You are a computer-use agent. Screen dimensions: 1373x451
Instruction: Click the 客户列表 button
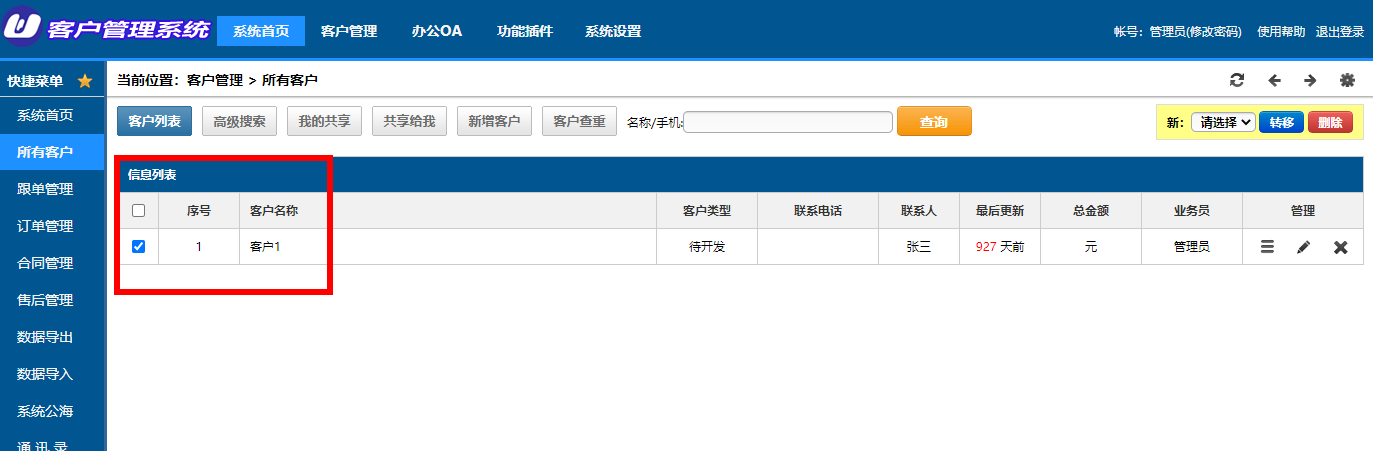(154, 121)
